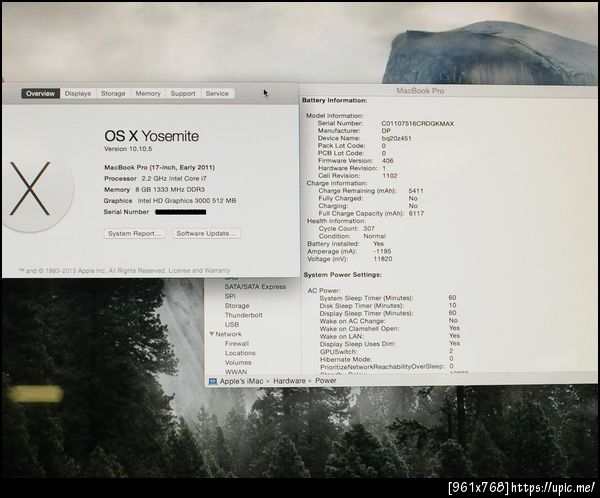Click Processor 2.2 GHz Intel Core i7
Viewport: 600px width, 498px height.
click(x=155, y=178)
